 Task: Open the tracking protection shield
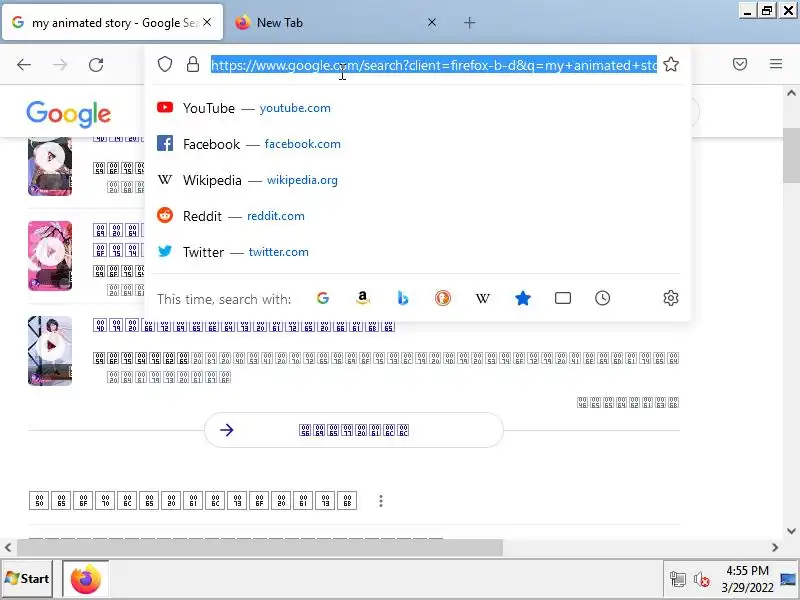(x=165, y=65)
